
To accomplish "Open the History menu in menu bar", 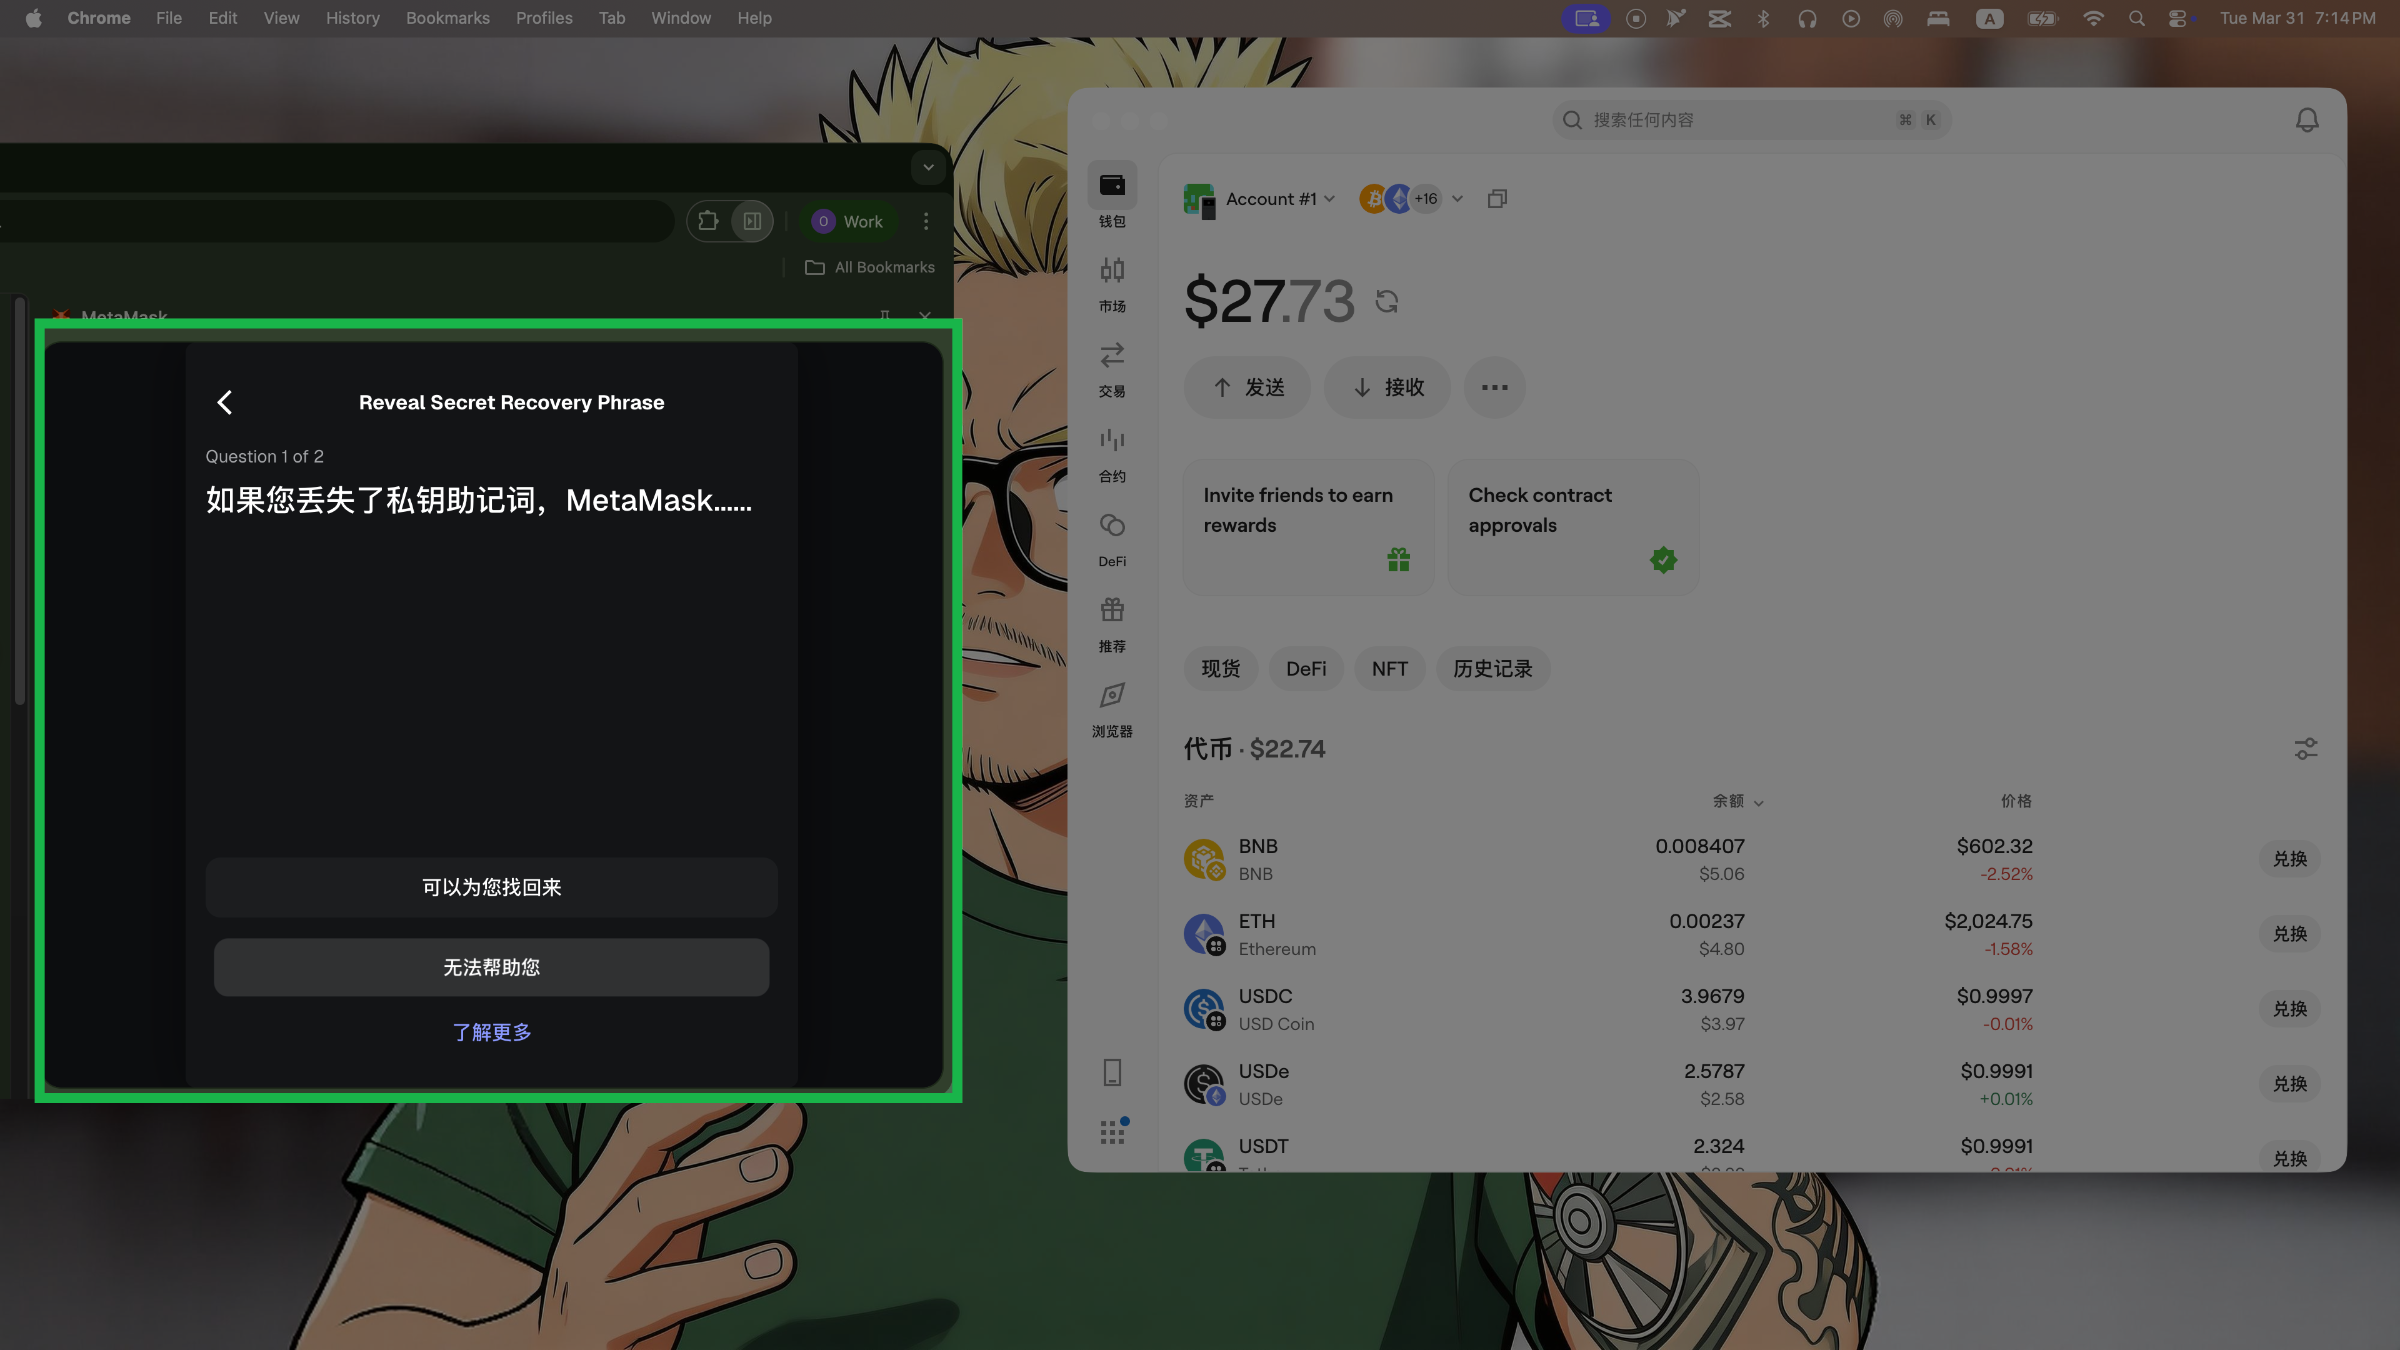I will click(x=352, y=18).
